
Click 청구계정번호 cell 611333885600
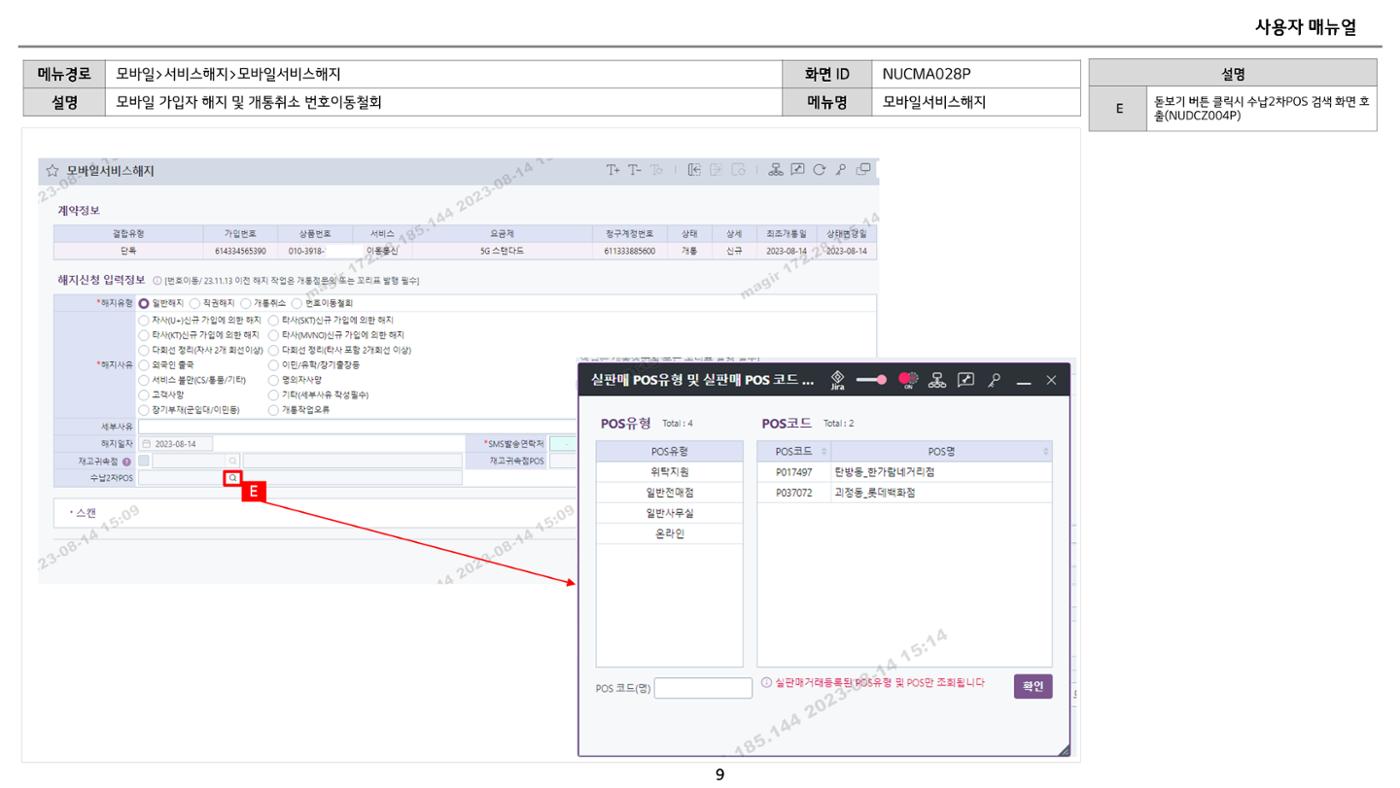628,250
